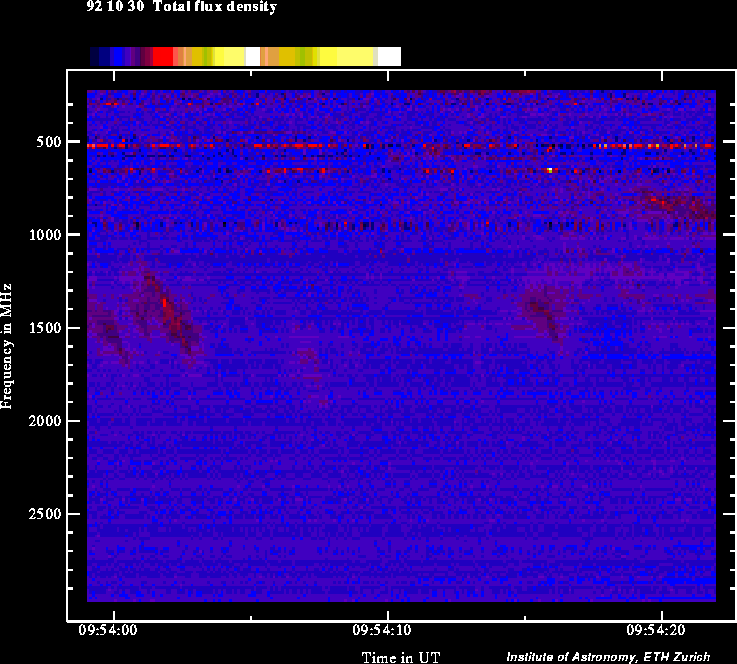Screen dimensions: 737x664
Task: Click the '92 10 30 Total flux density' title
Action: (x=181, y=7)
